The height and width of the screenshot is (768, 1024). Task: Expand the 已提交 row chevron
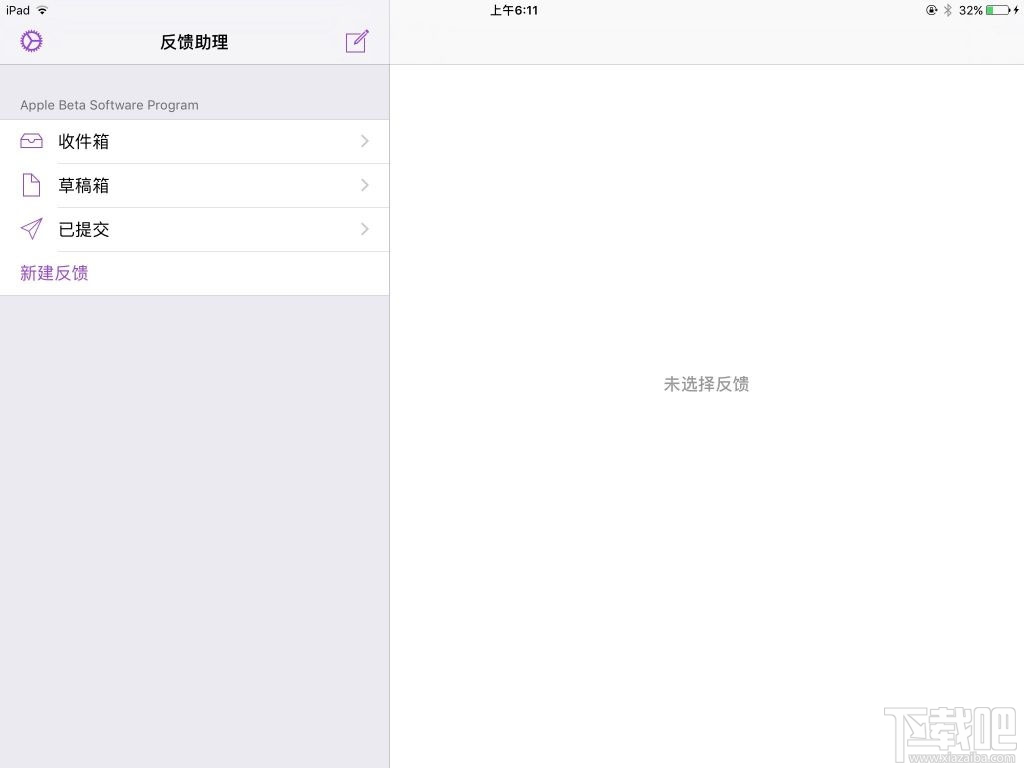point(364,229)
